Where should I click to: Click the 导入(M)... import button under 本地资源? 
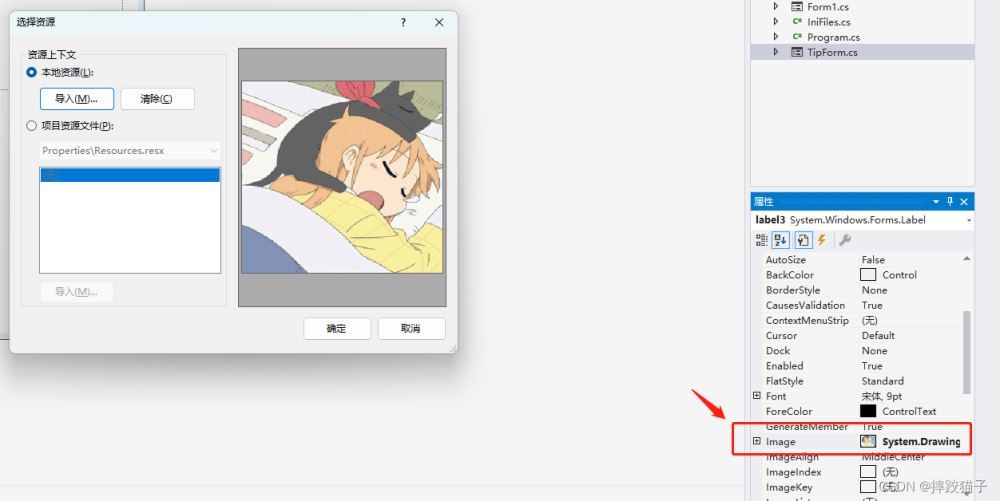tap(77, 99)
